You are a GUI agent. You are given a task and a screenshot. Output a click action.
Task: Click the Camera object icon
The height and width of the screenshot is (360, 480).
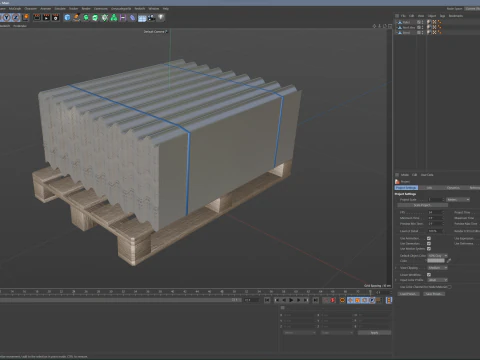tap(152, 17)
